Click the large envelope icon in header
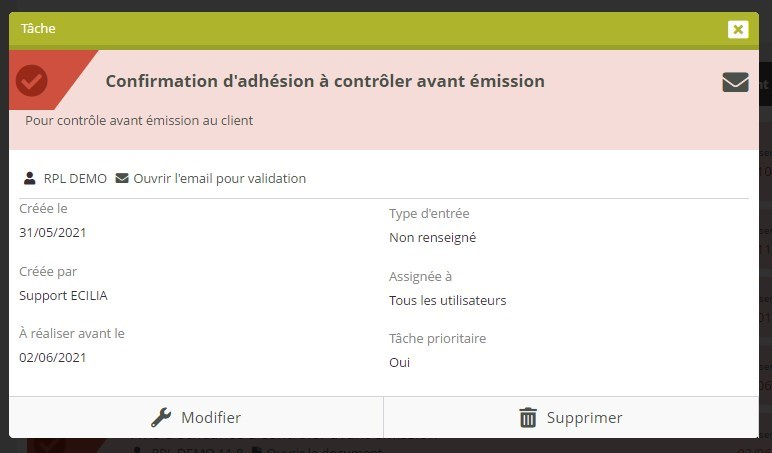The width and height of the screenshot is (772, 453). (x=735, y=82)
